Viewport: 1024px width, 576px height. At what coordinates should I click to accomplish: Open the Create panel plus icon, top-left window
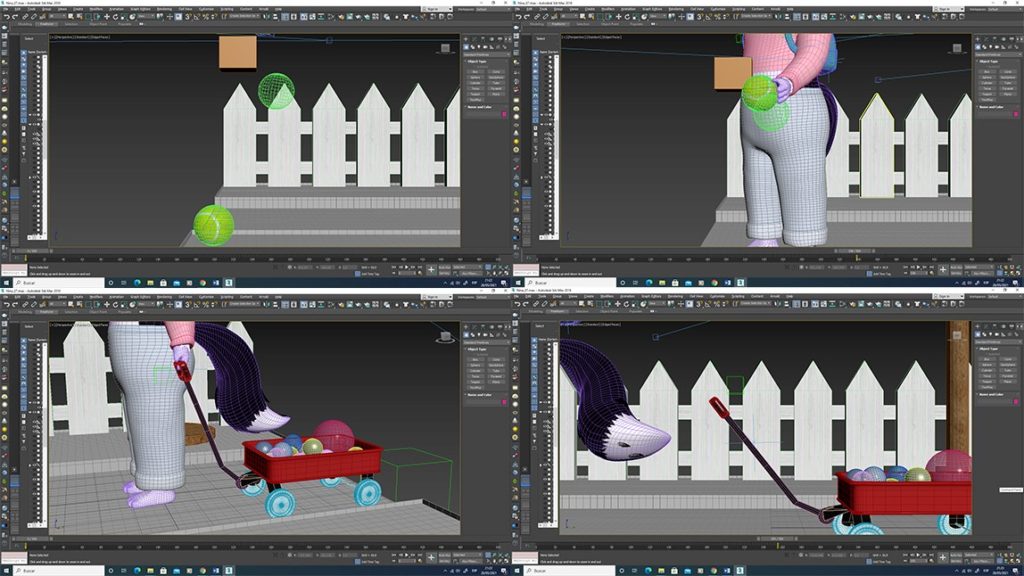tap(467, 38)
